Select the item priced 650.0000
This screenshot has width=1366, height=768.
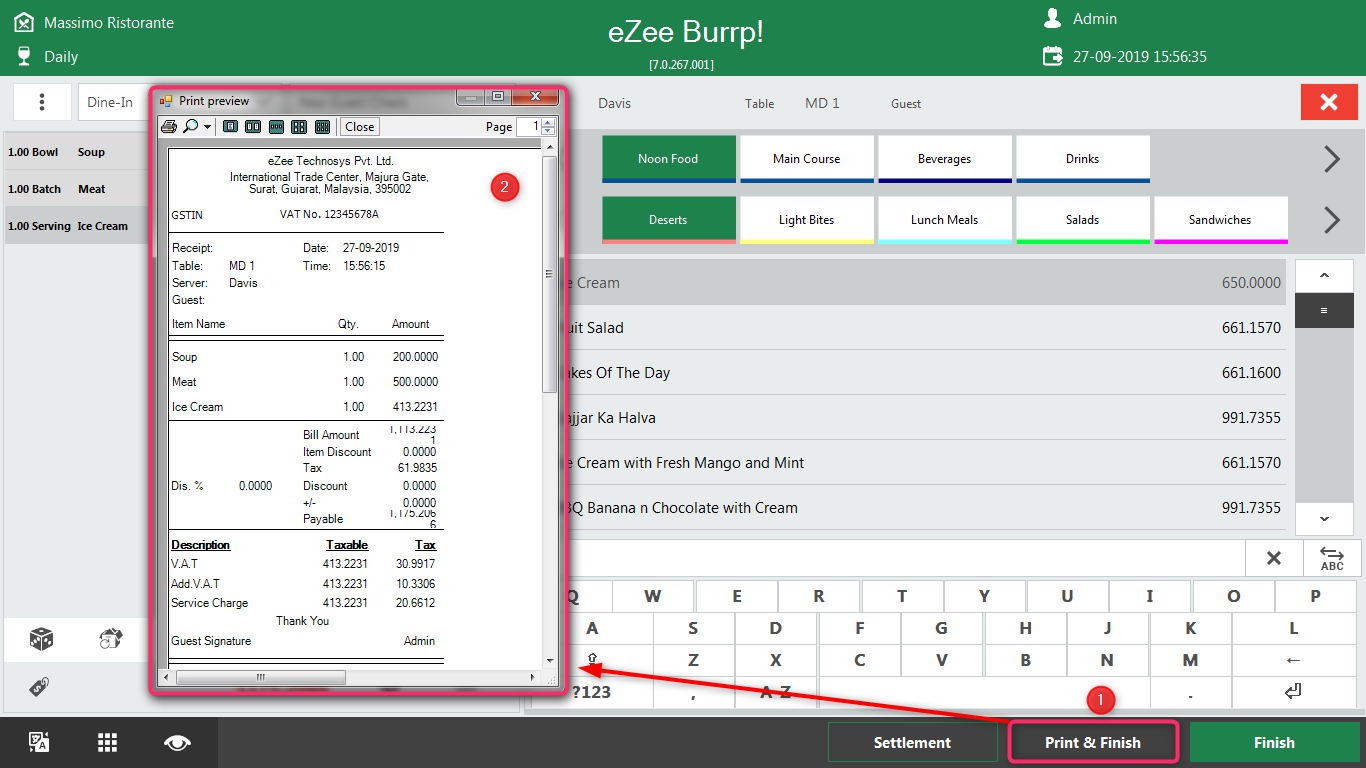926,283
